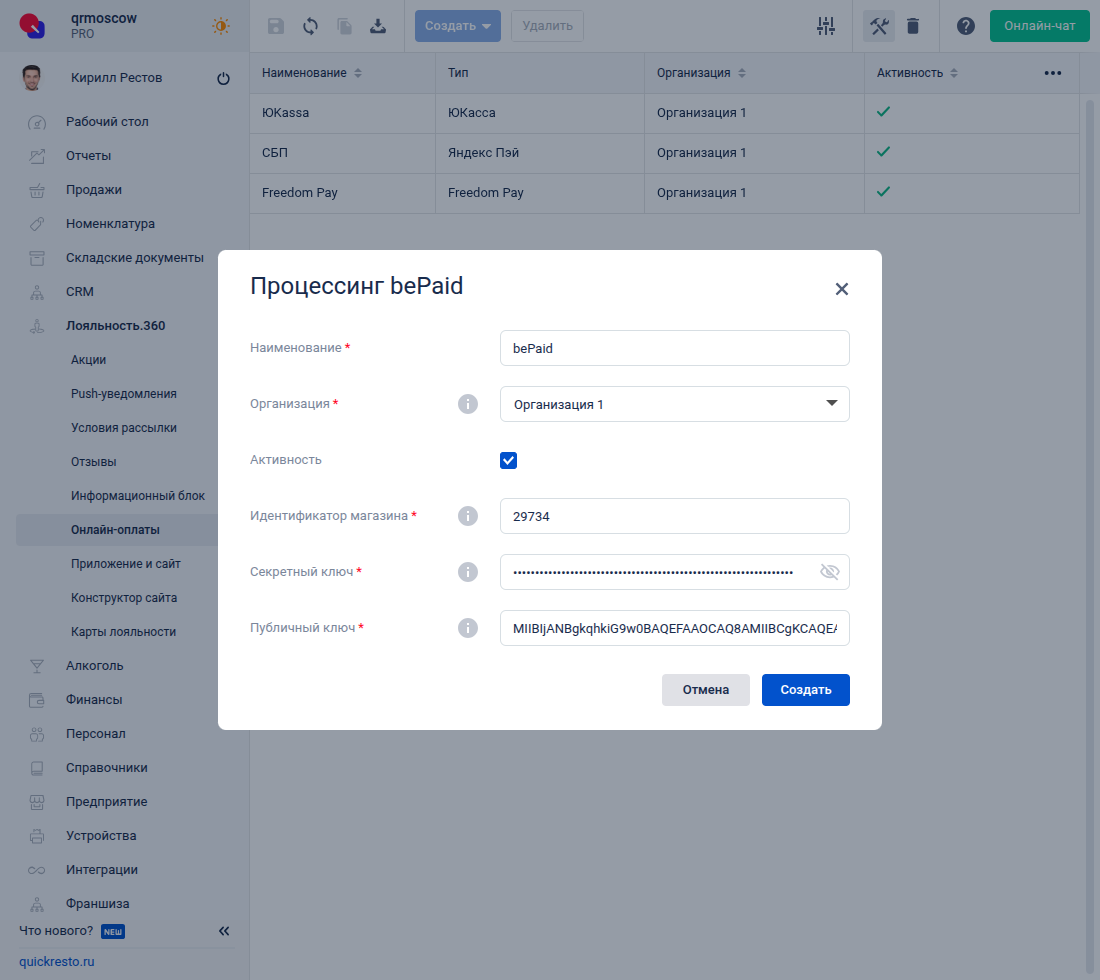Click the Финансы wallet icon

36,700
